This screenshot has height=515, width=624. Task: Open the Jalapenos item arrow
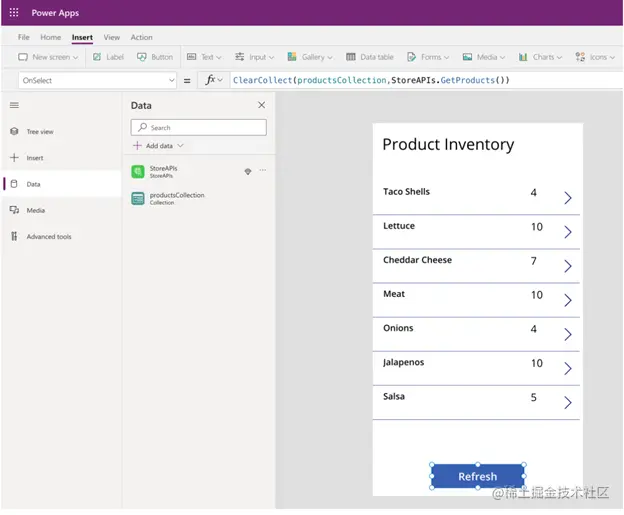[568, 369]
